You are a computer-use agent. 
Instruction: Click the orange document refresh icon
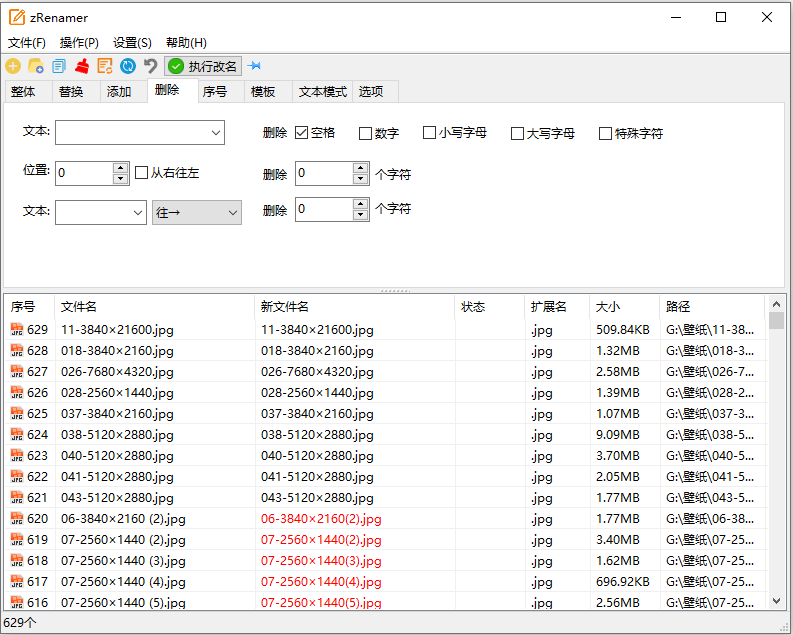pyautogui.click(x=105, y=66)
